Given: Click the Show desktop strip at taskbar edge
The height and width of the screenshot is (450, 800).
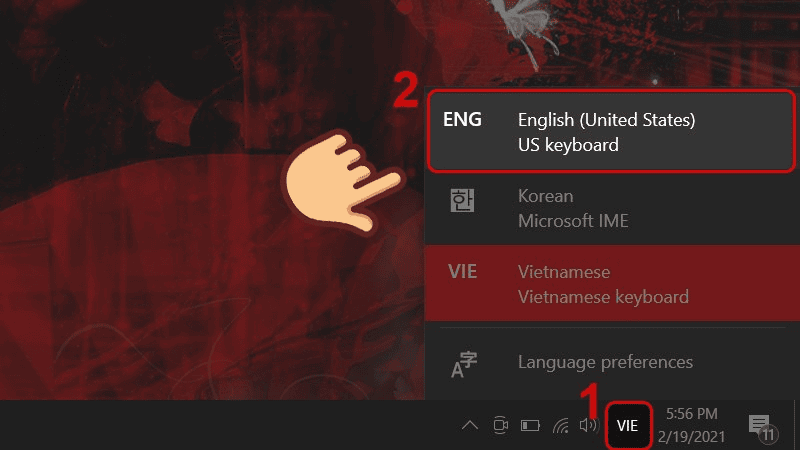Looking at the screenshot, I should pos(796,426).
